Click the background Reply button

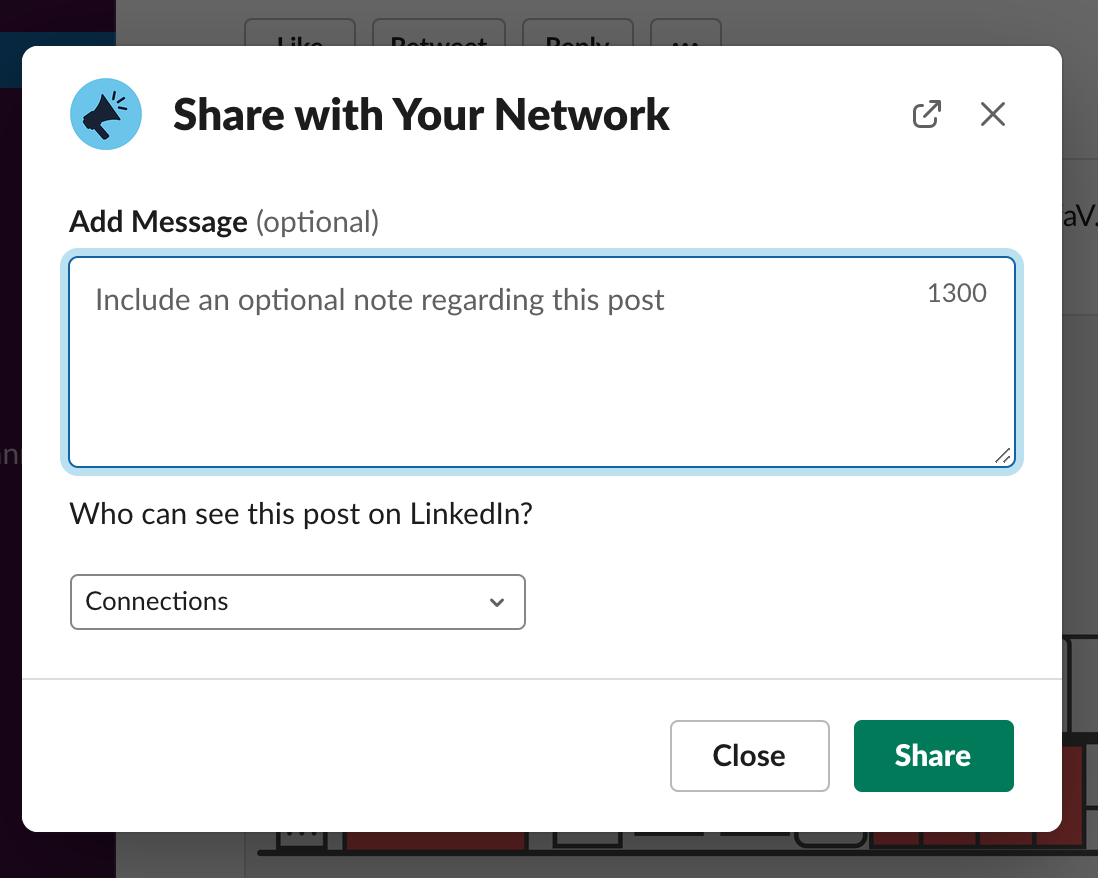pos(578,33)
